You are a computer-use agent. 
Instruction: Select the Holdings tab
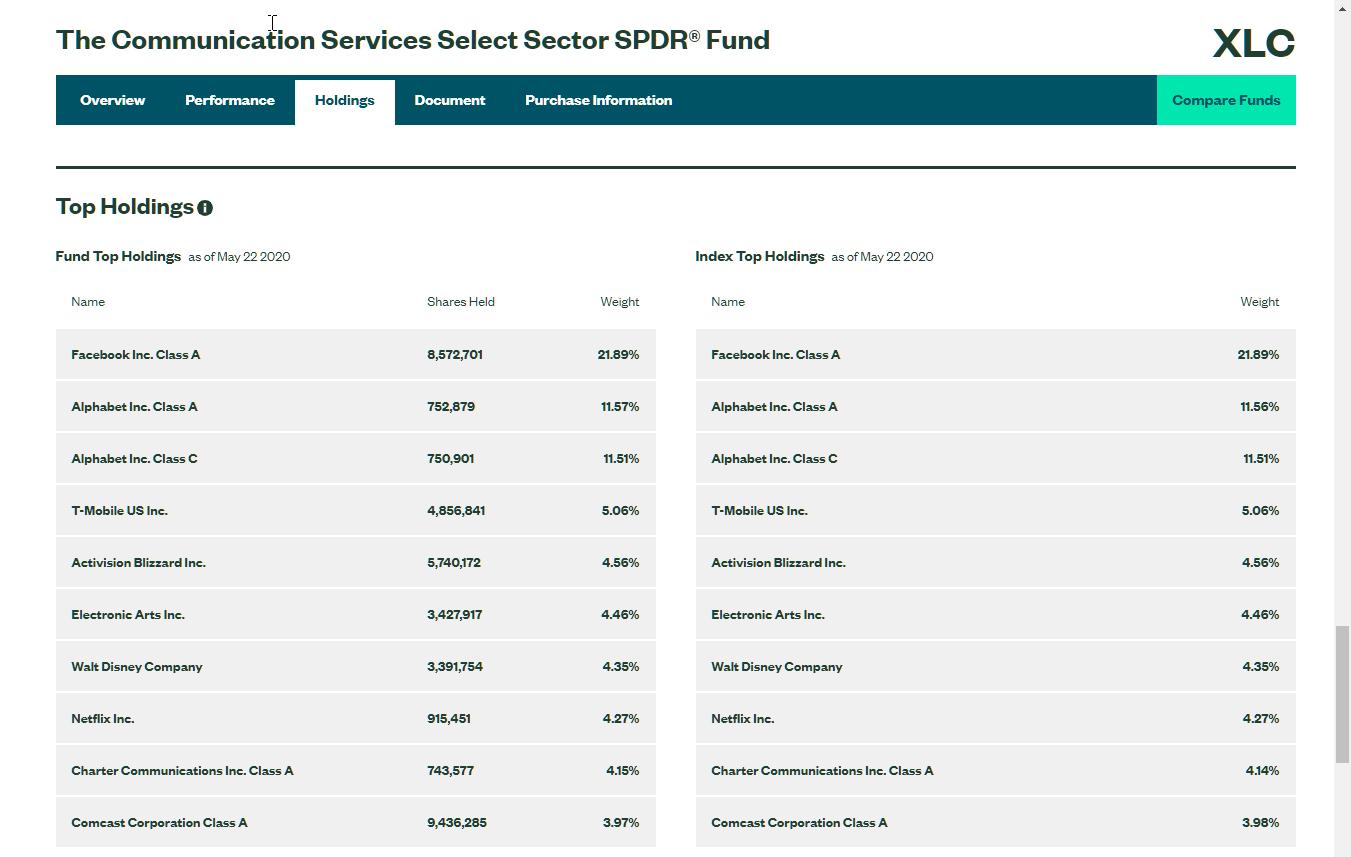coord(344,100)
